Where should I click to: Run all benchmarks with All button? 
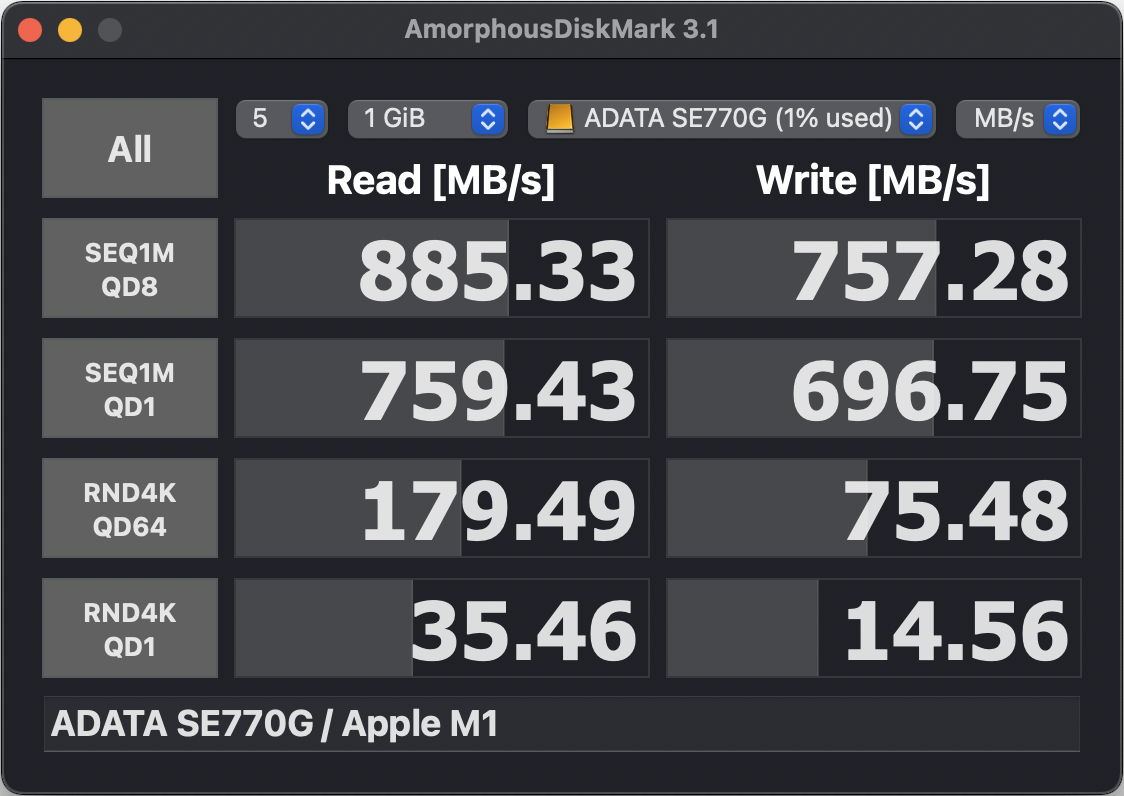(130, 149)
